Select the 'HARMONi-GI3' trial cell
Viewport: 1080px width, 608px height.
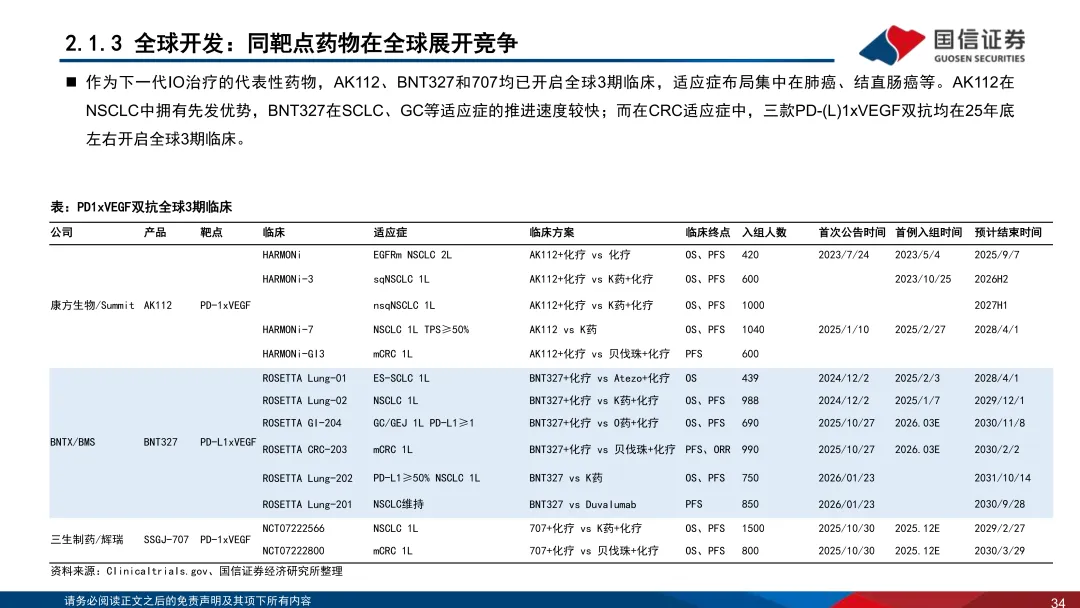coord(293,354)
